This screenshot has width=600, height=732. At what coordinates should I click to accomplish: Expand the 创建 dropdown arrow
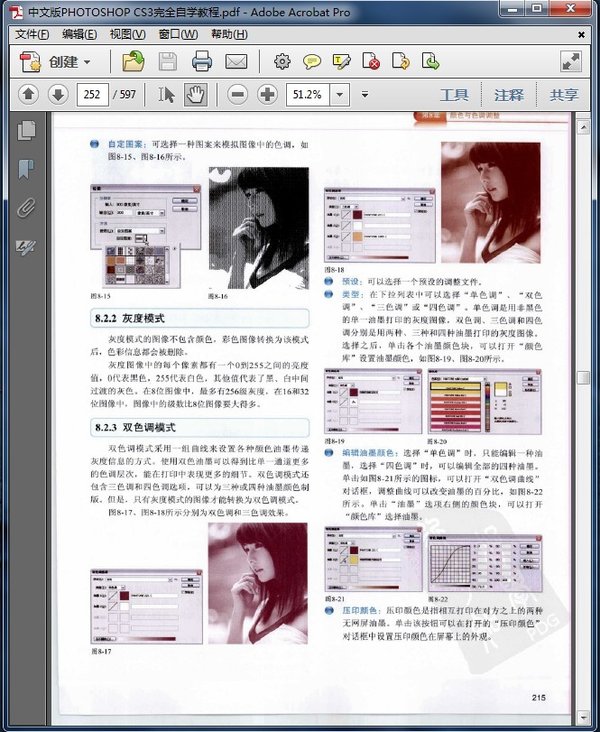pyautogui.click(x=87, y=62)
